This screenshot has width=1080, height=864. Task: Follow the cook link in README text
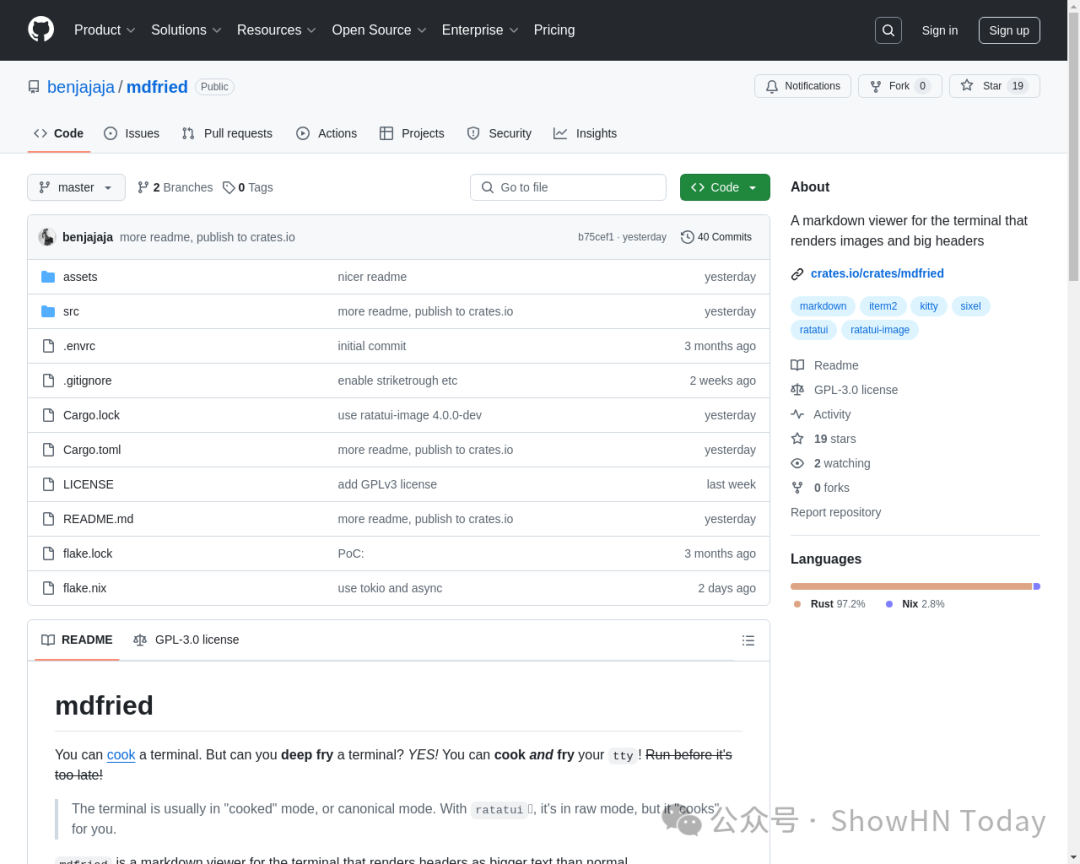[x=121, y=755]
